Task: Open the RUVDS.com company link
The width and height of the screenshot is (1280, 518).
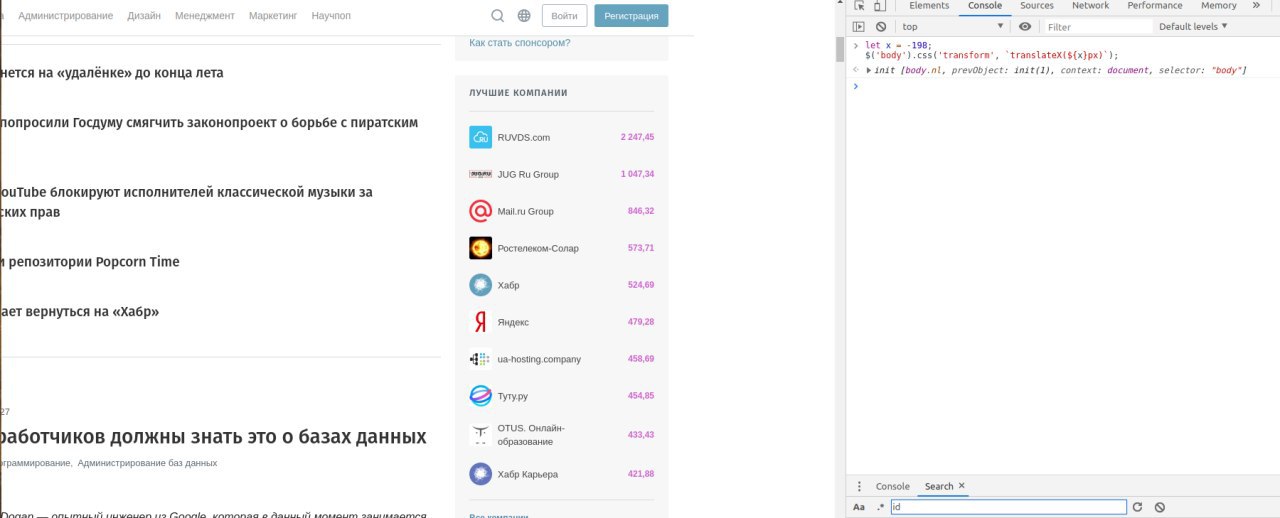Action: tap(524, 138)
